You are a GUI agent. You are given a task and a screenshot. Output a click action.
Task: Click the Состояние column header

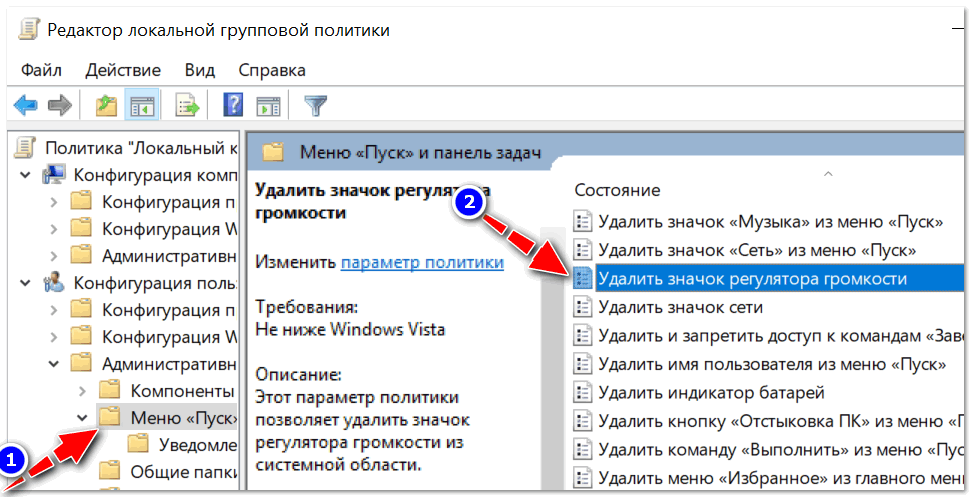point(617,189)
